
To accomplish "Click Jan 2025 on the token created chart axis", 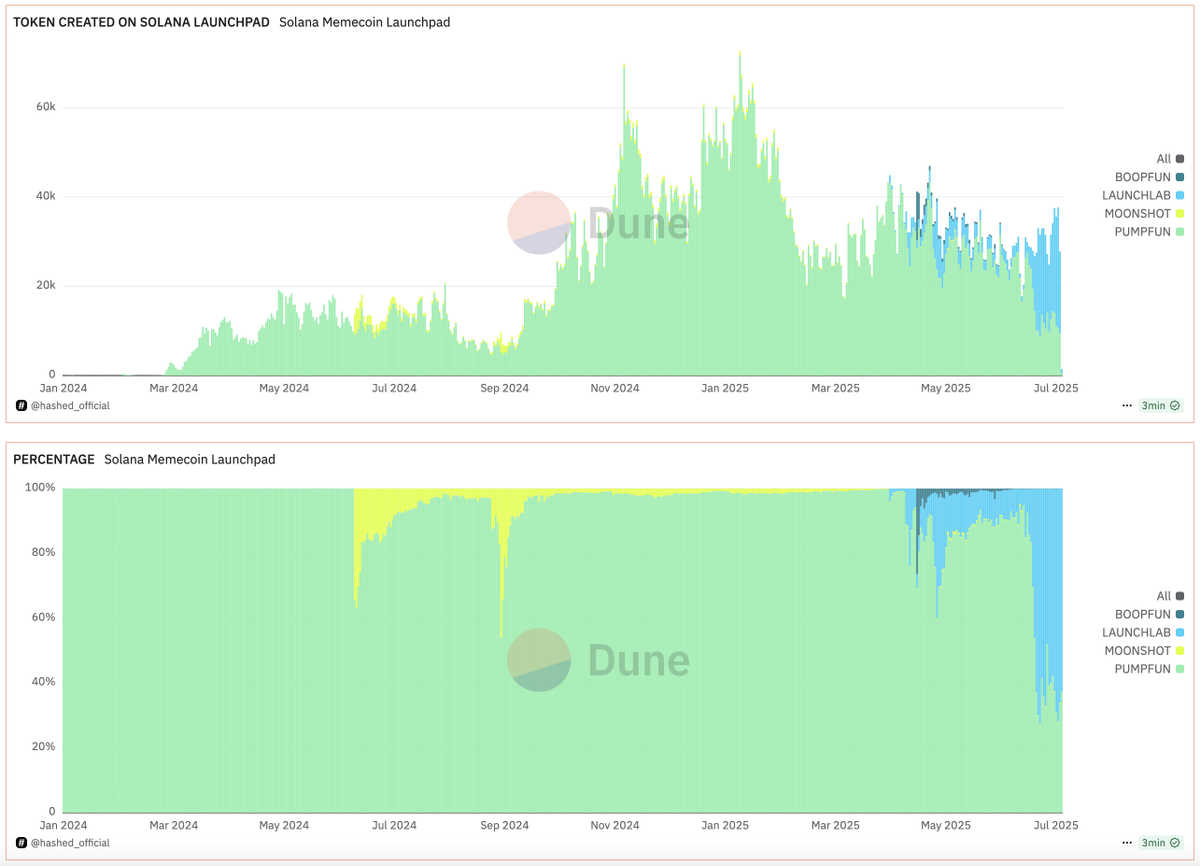I will [725, 388].
